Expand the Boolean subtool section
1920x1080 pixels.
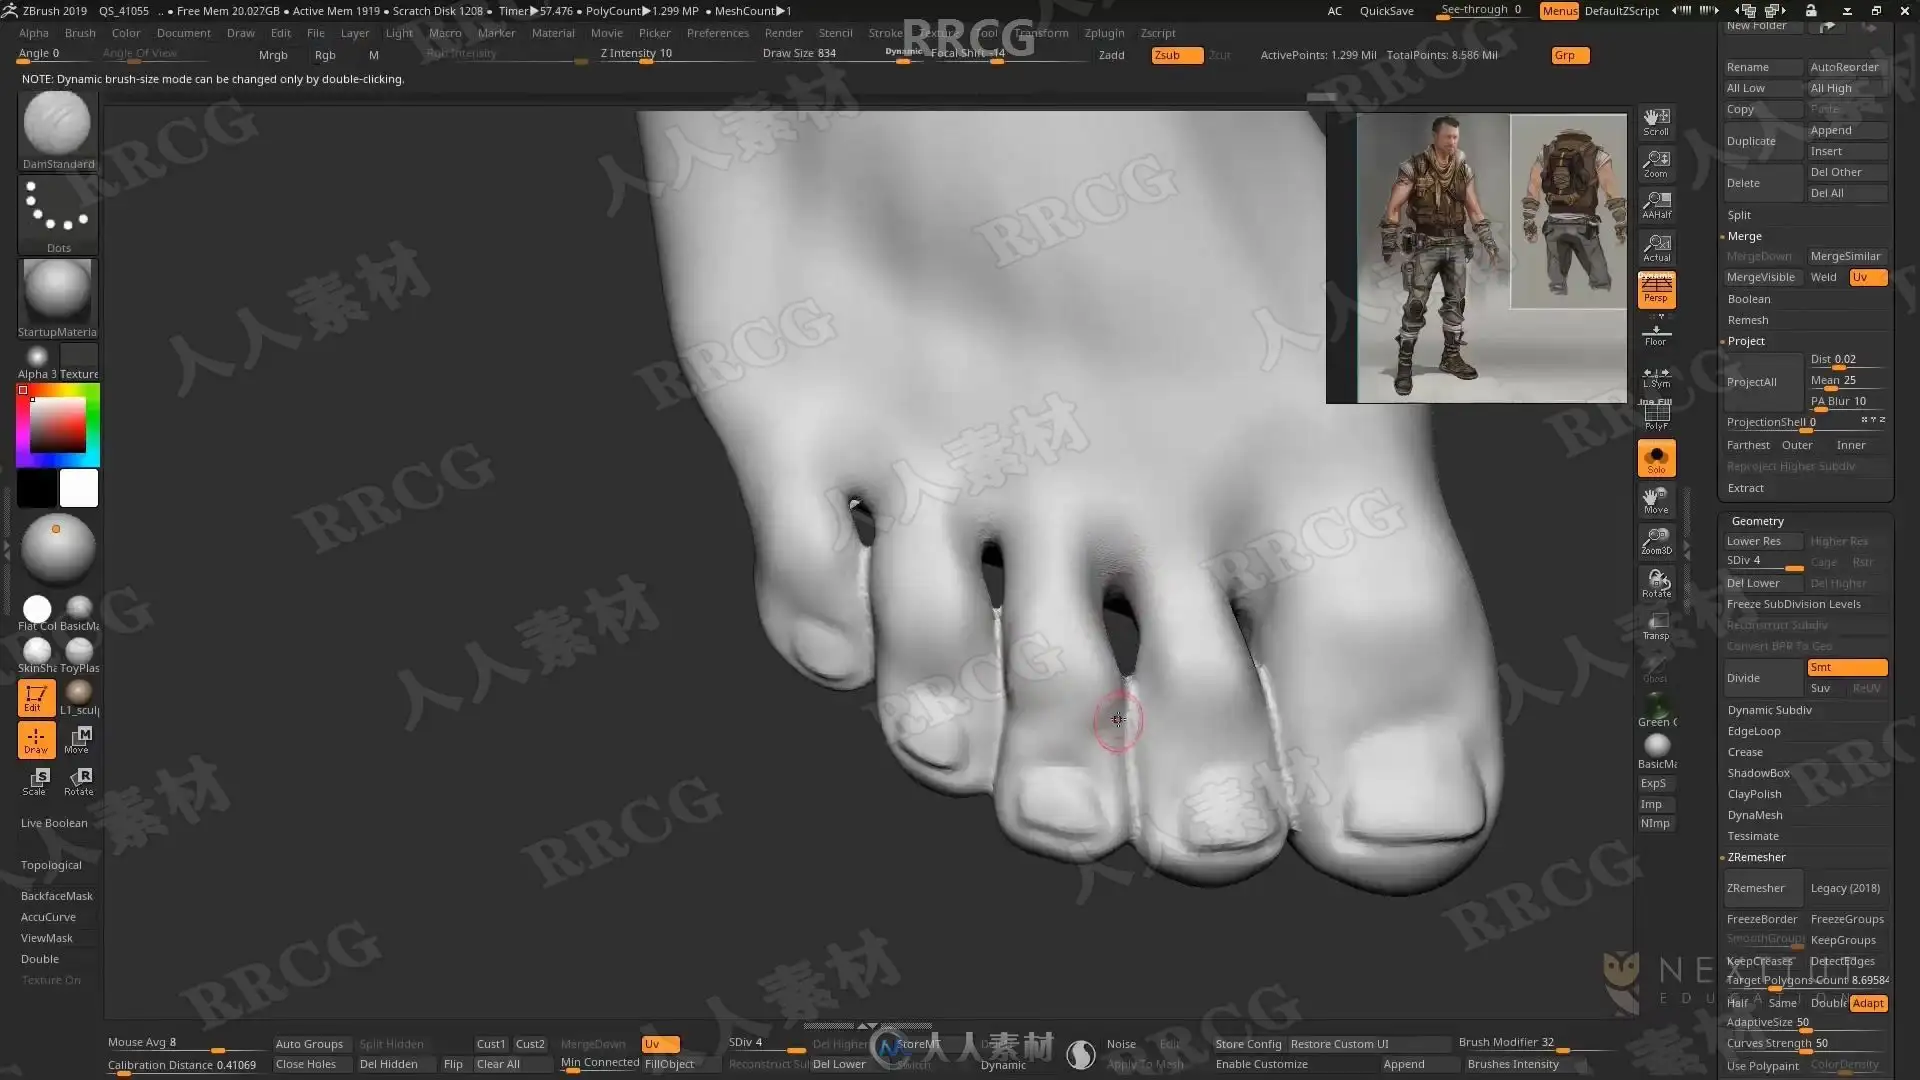(1748, 299)
